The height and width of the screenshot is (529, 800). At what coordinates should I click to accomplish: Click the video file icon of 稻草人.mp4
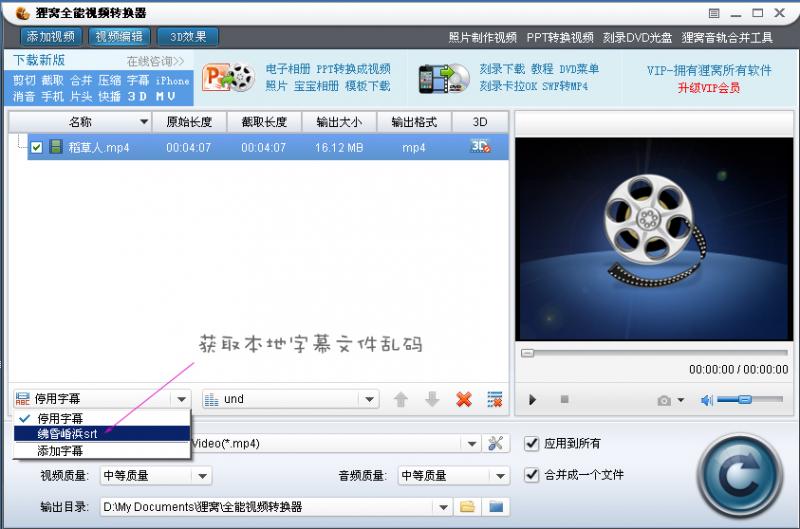[x=56, y=147]
